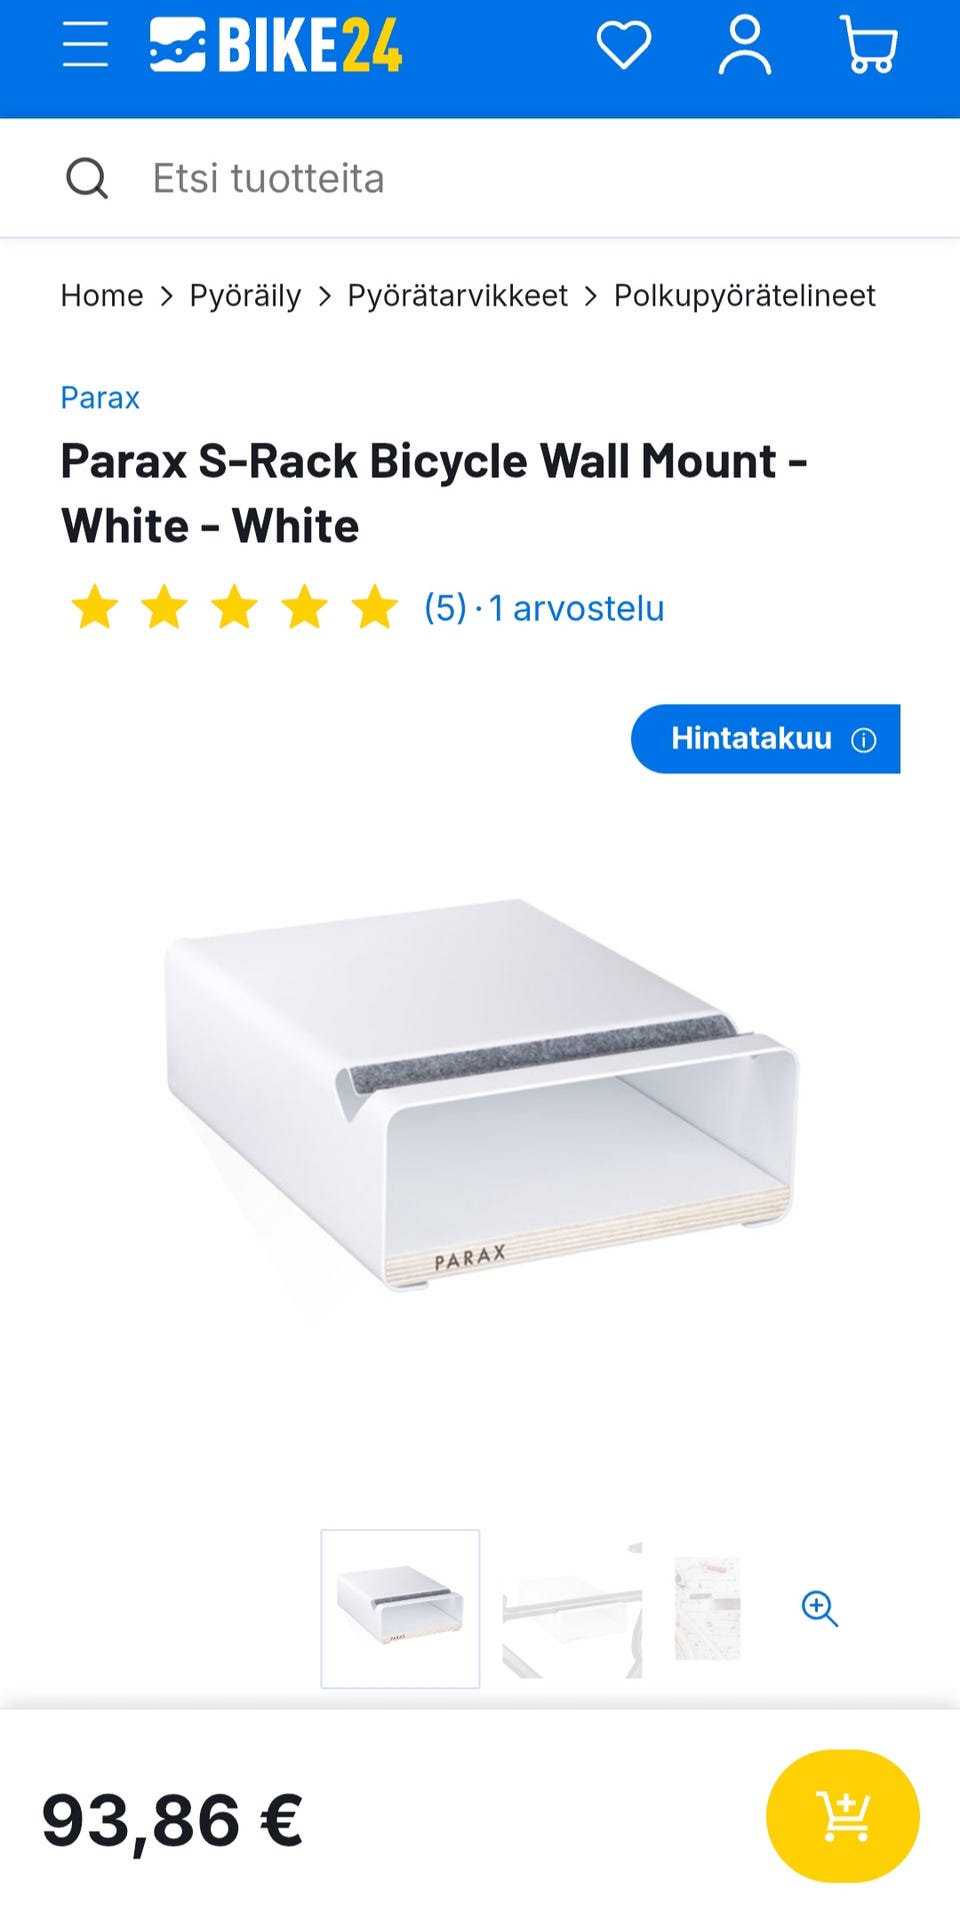Open the wishlist heart icon
This screenshot has height=1911, width=960.
624,45
